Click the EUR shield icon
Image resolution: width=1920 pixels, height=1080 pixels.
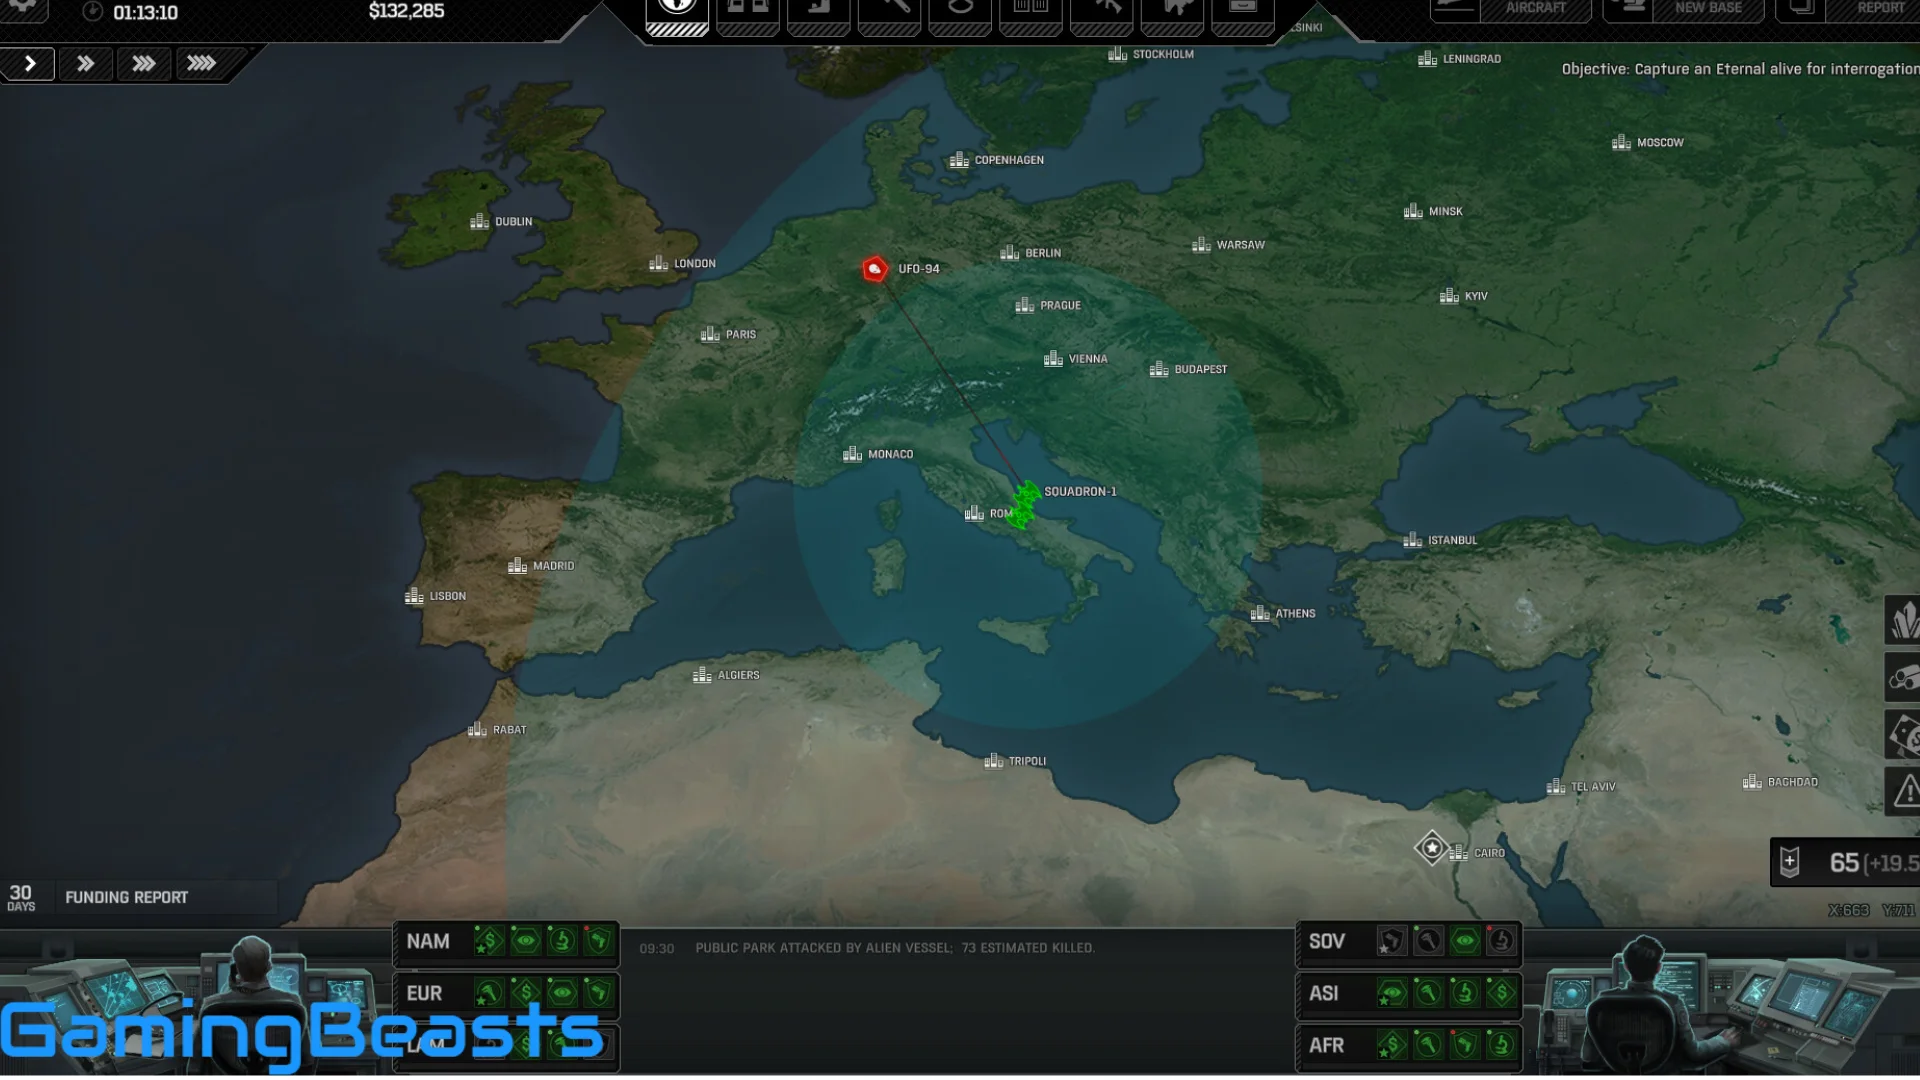(598, 993)
